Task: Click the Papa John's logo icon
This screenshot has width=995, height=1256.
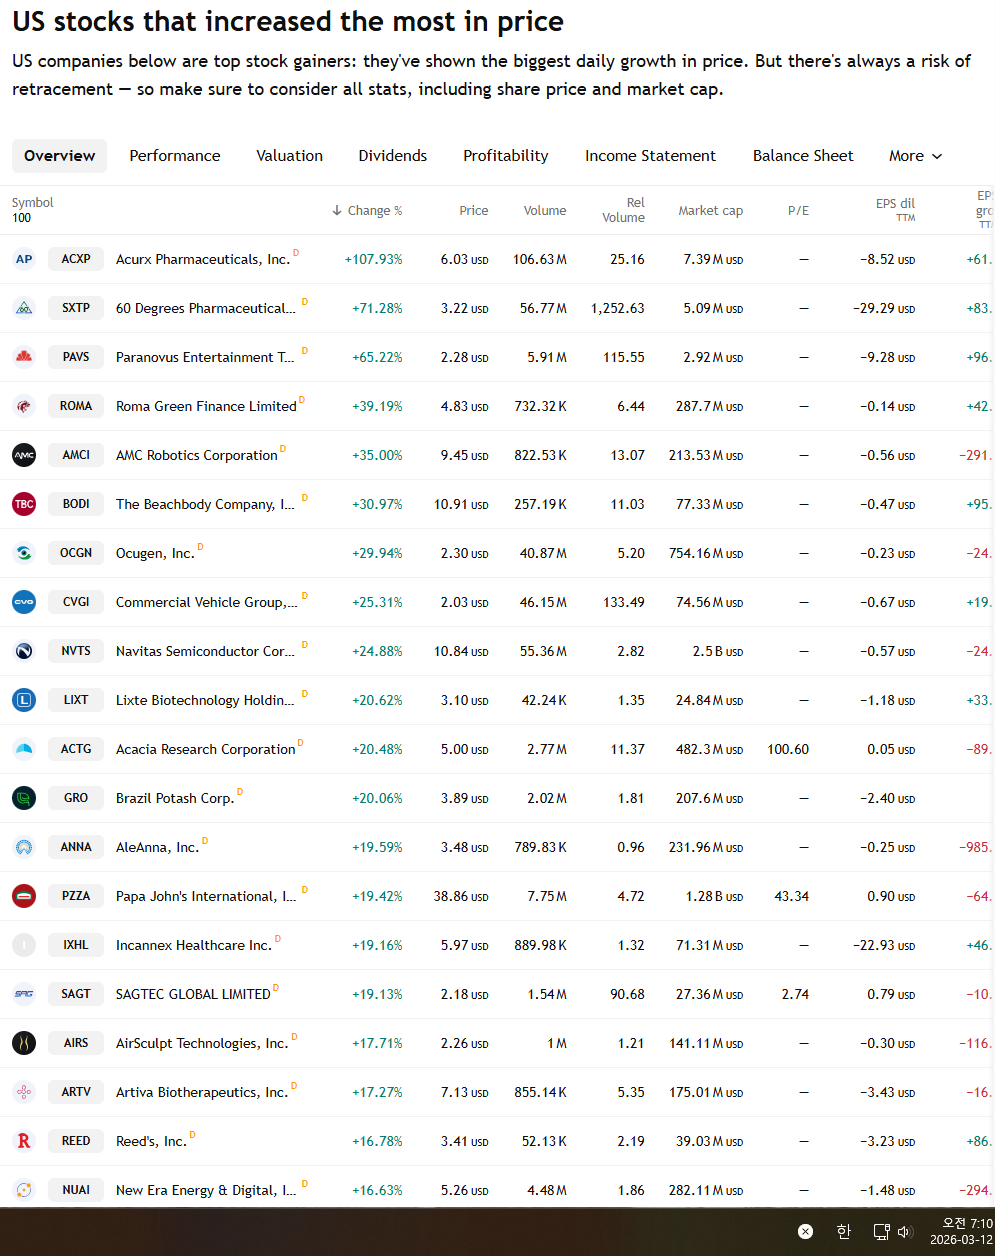Action: coord(24,896)
